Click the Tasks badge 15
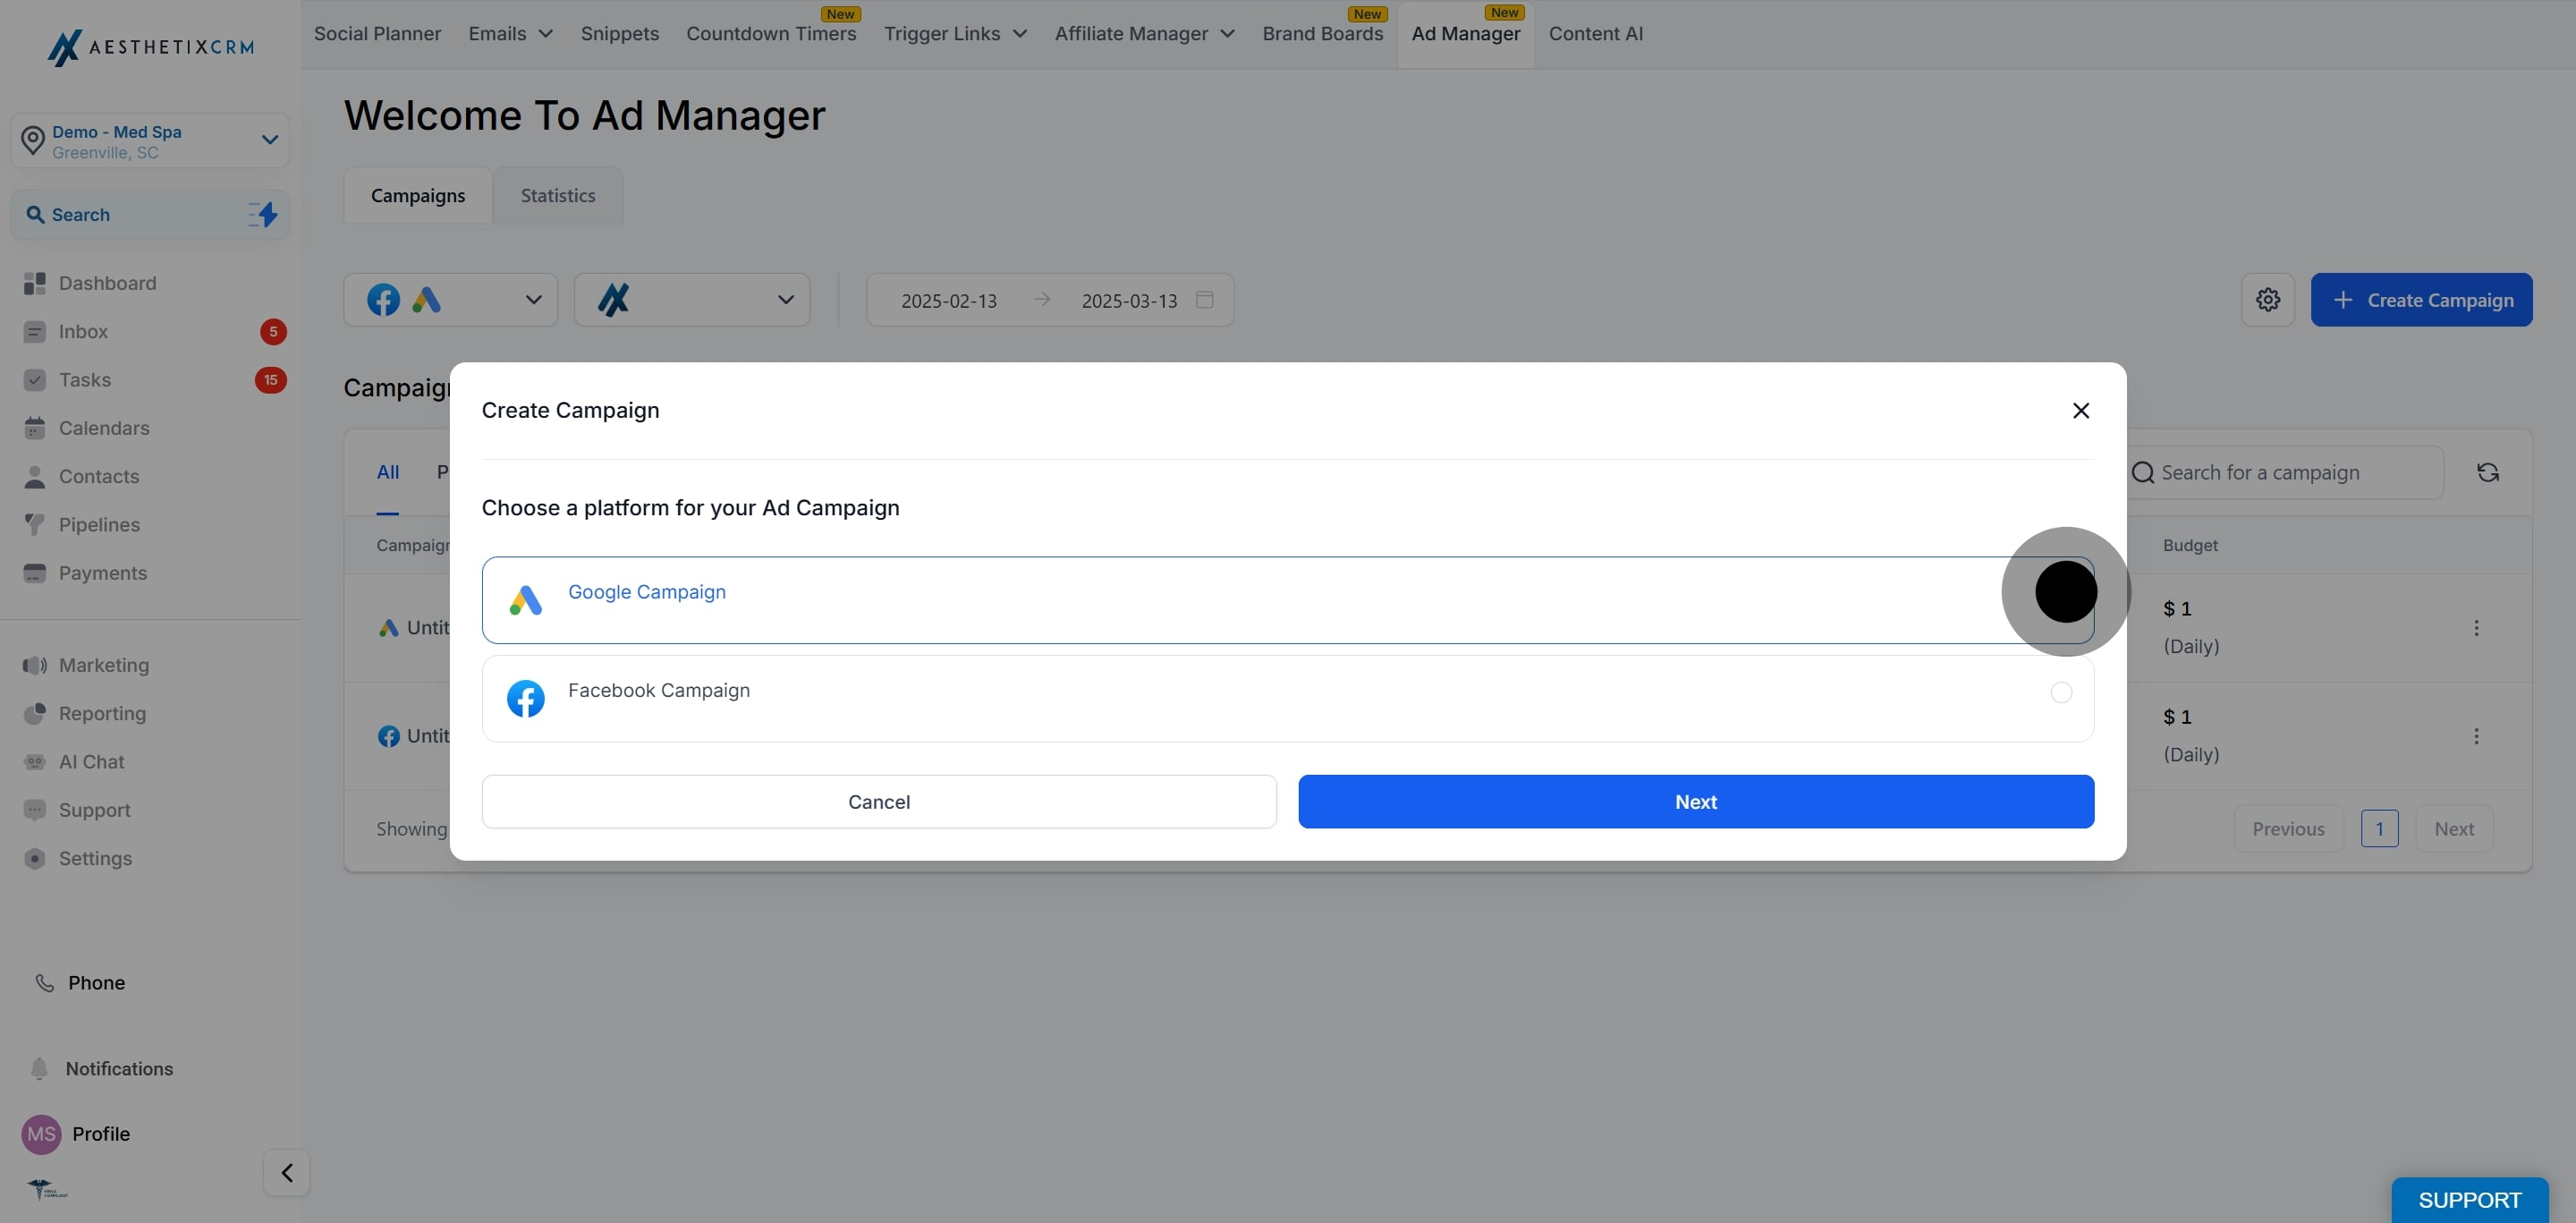Image resolution: width=2576 pixels, height=1223 pixels. 271,380
